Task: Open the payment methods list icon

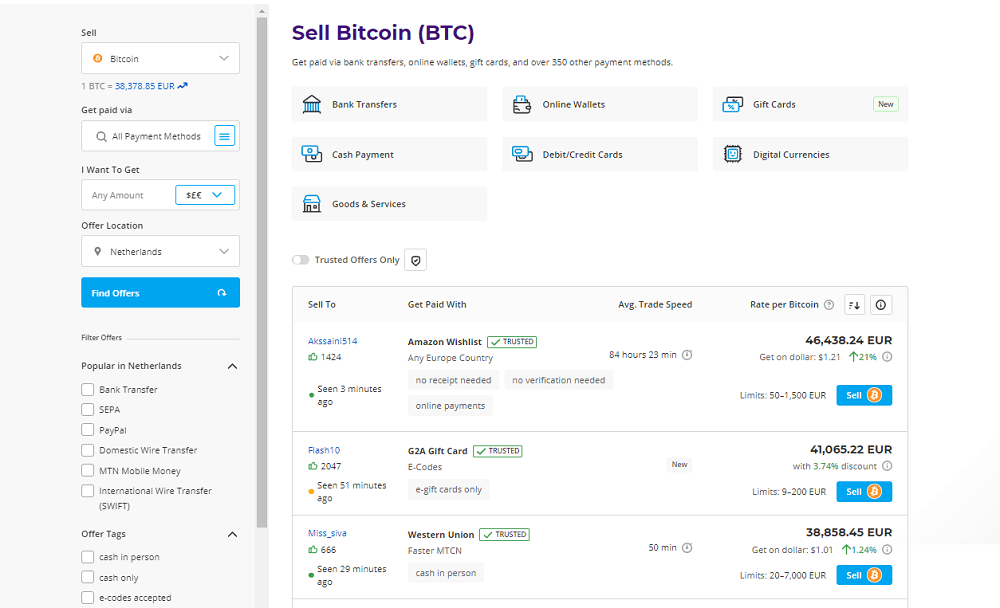Action: tap(224, 136)
